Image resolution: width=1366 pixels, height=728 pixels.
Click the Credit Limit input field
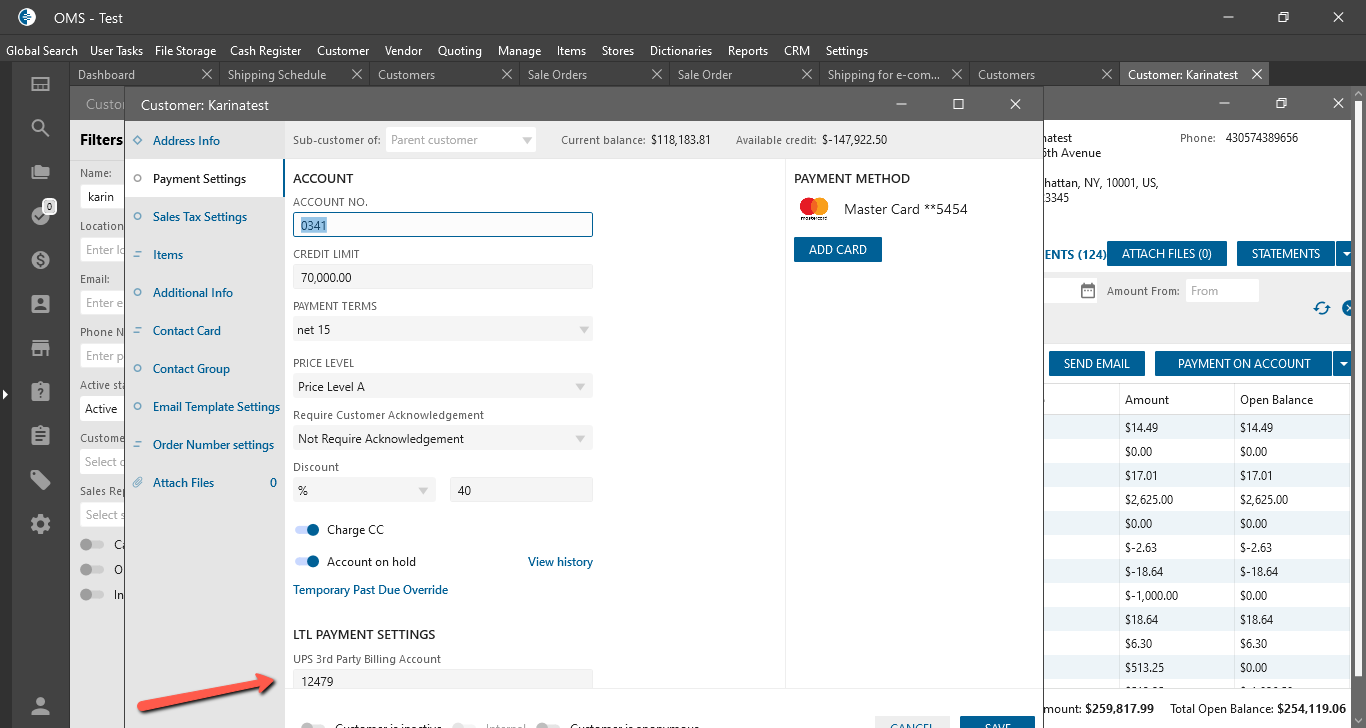(x=442, y=277)
